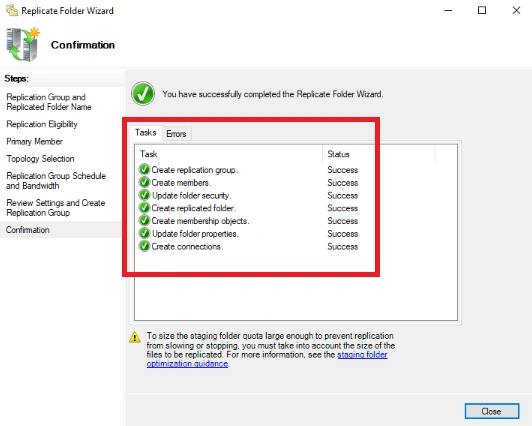Click the Status column header

click(379, 154)
